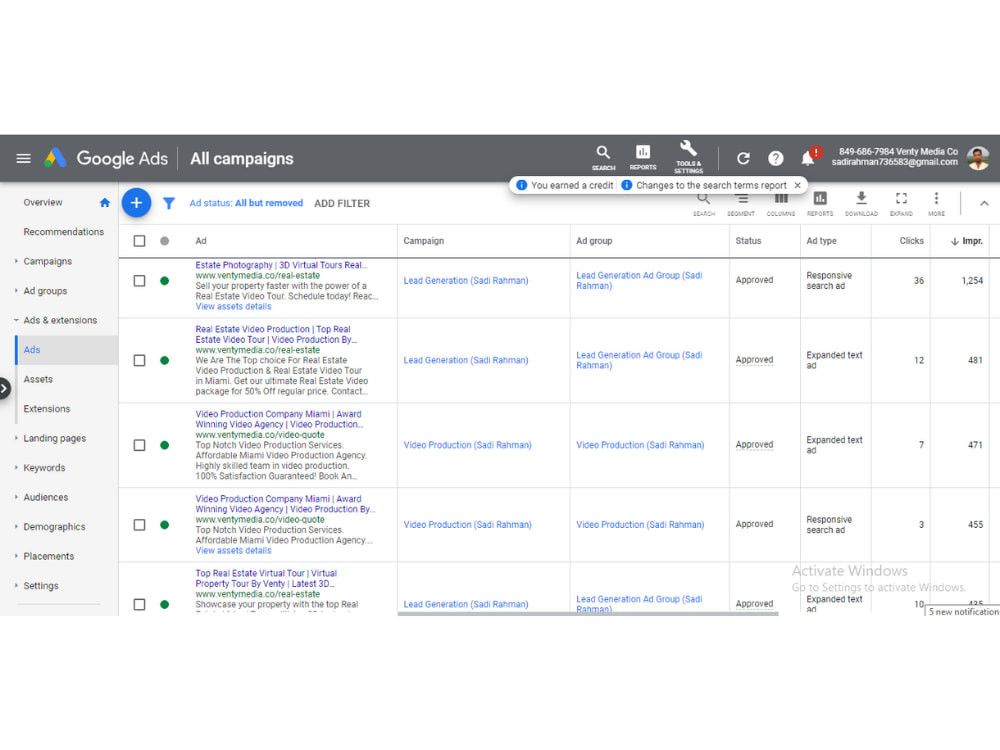Screen dimensions: 1000x750
Task: Toggle status dot for Estate Photography ad
Action: (x=165, y=281)
